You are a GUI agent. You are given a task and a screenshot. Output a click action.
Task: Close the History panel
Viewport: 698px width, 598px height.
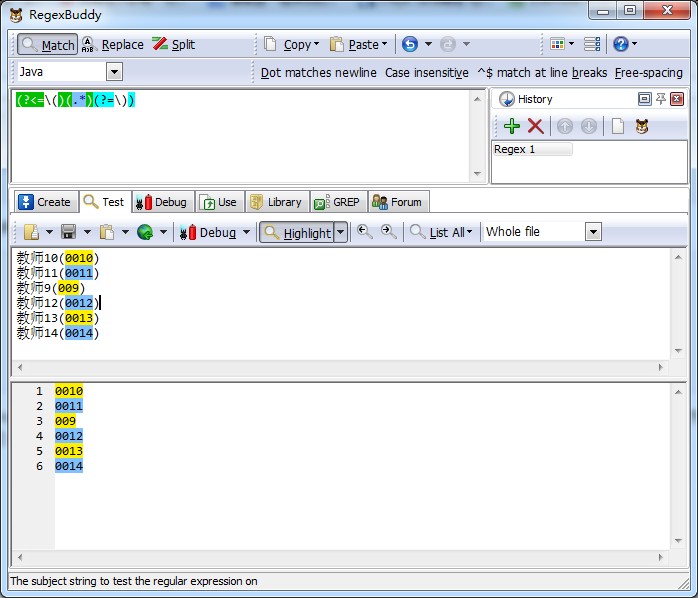677,99
